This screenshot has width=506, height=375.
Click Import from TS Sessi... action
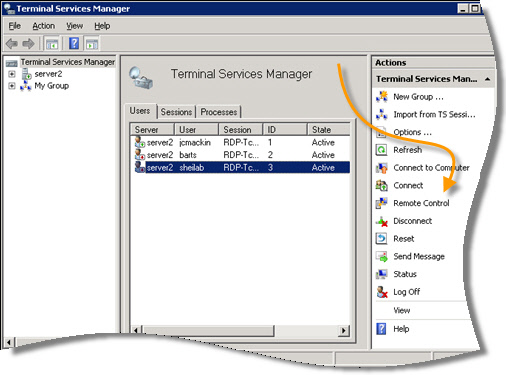434,114
